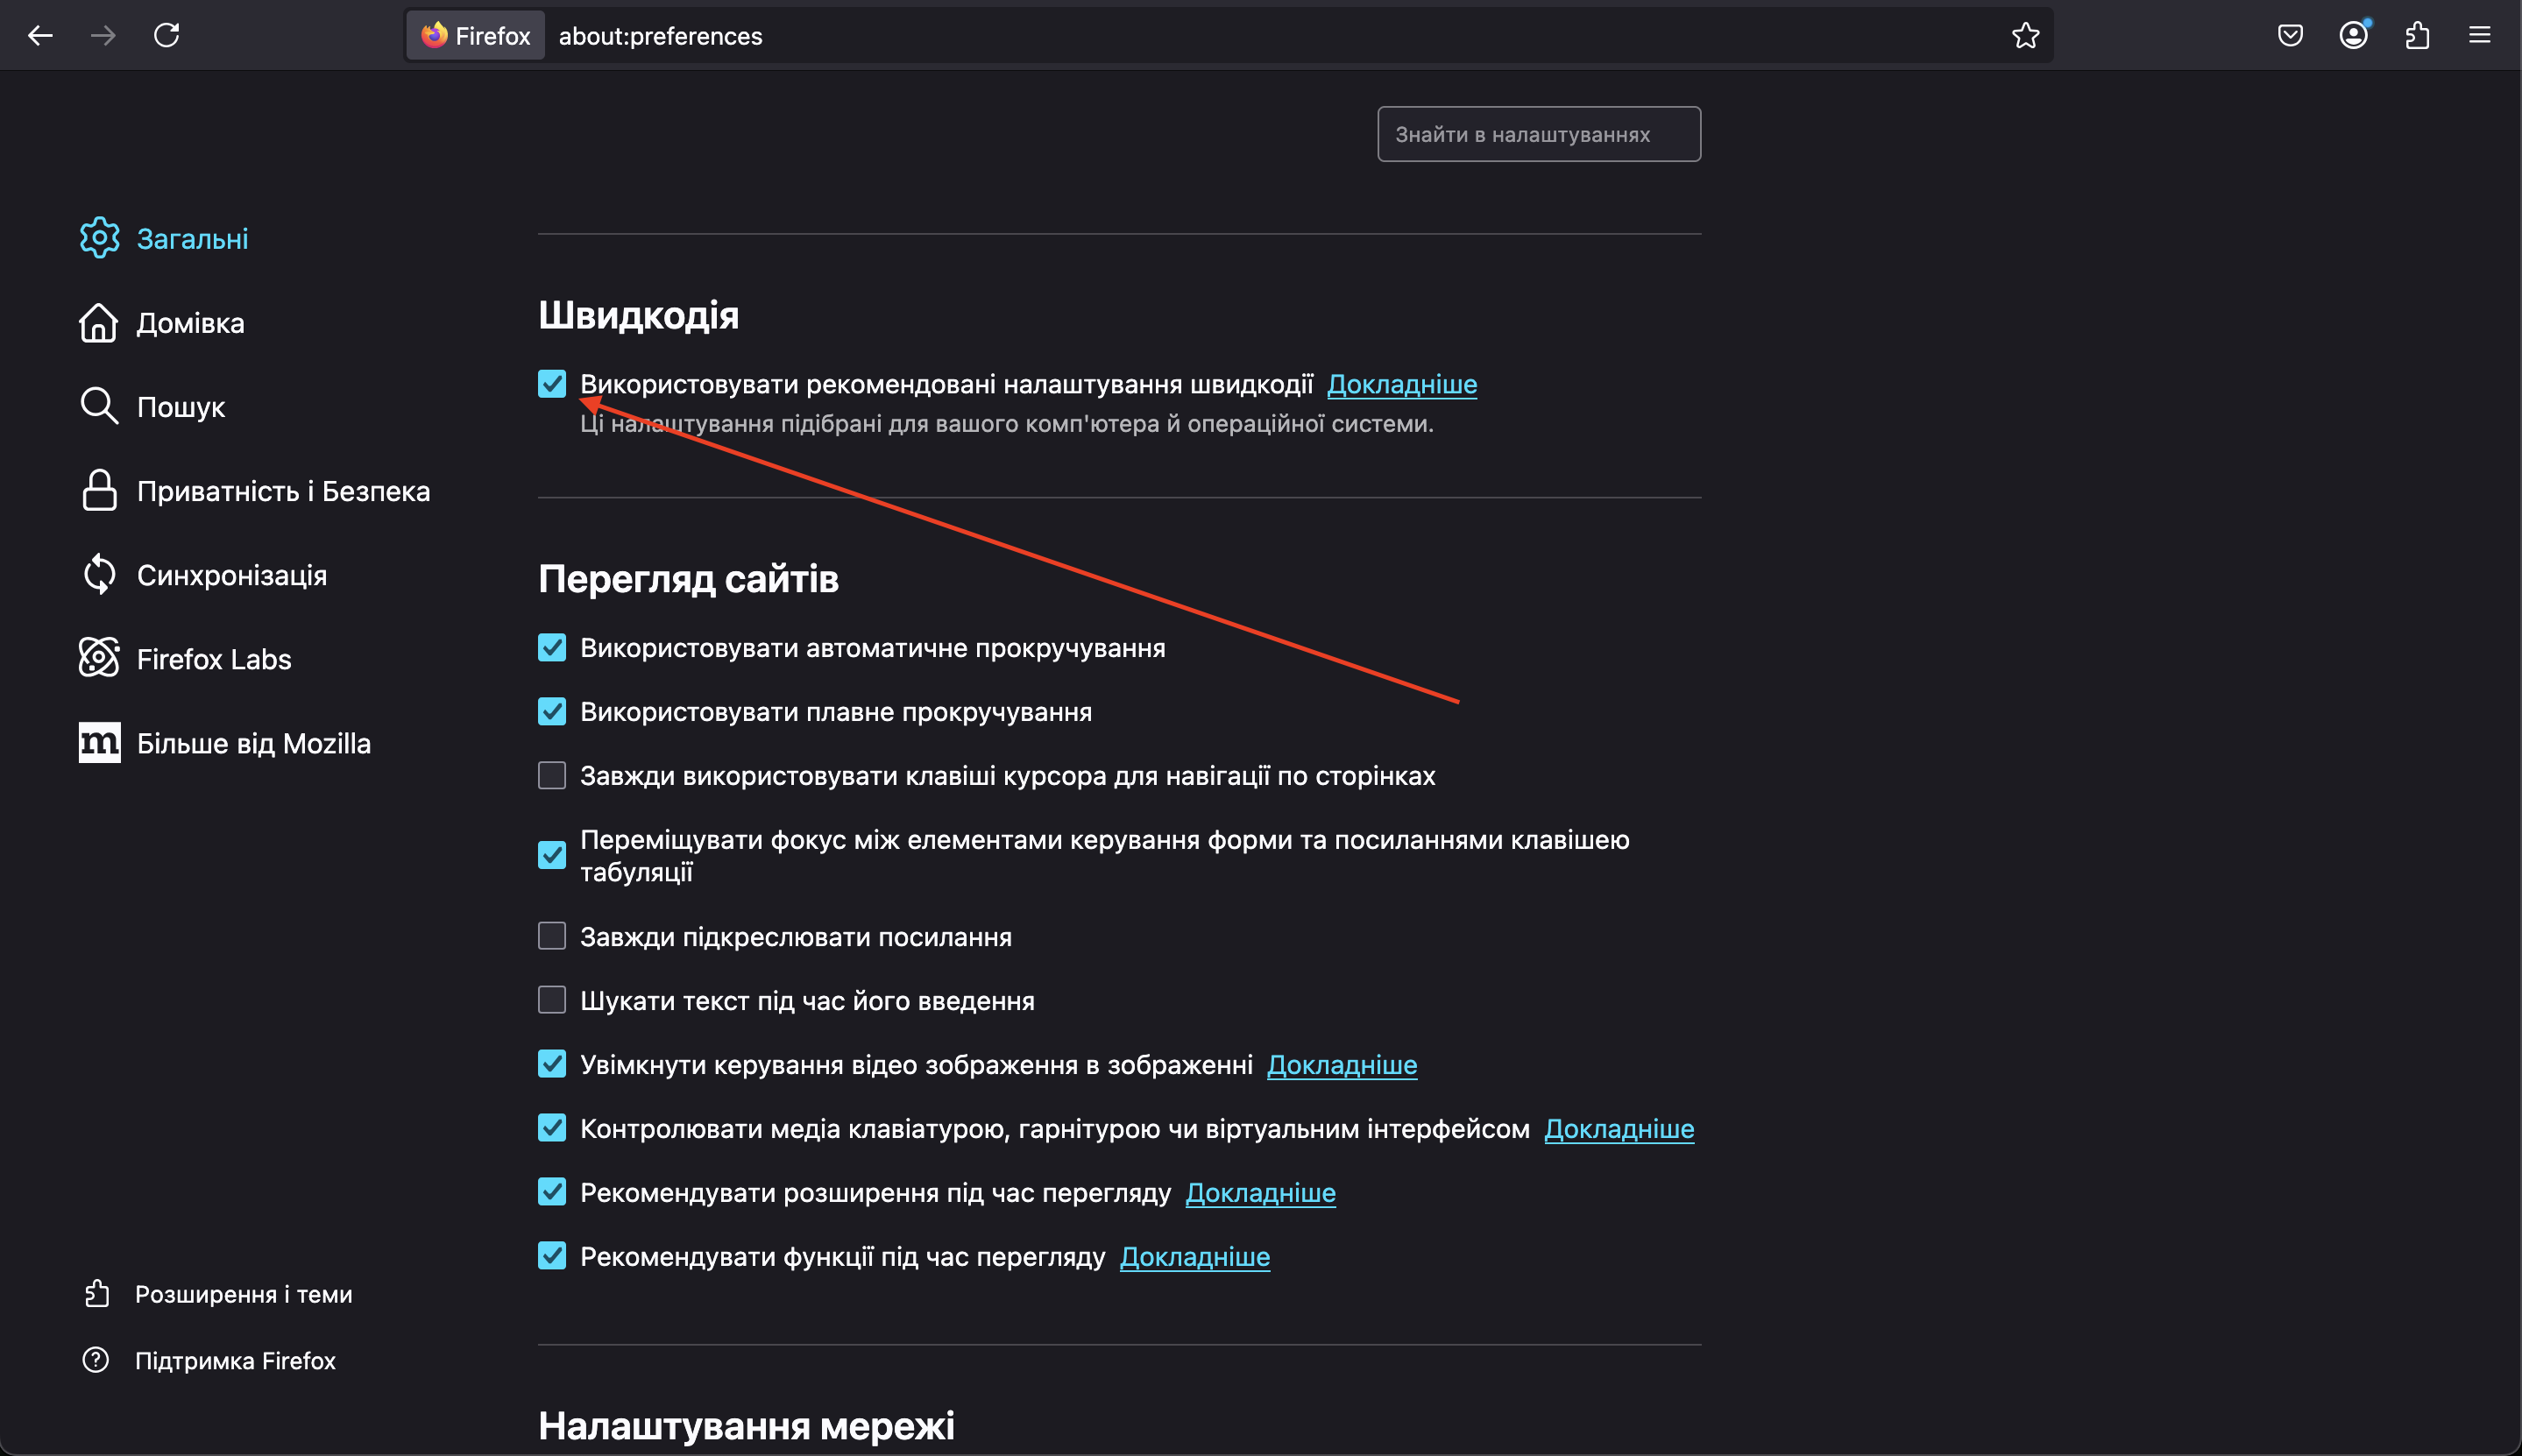Click the Firefox identity badge in address bar

[x=476, y=36]
